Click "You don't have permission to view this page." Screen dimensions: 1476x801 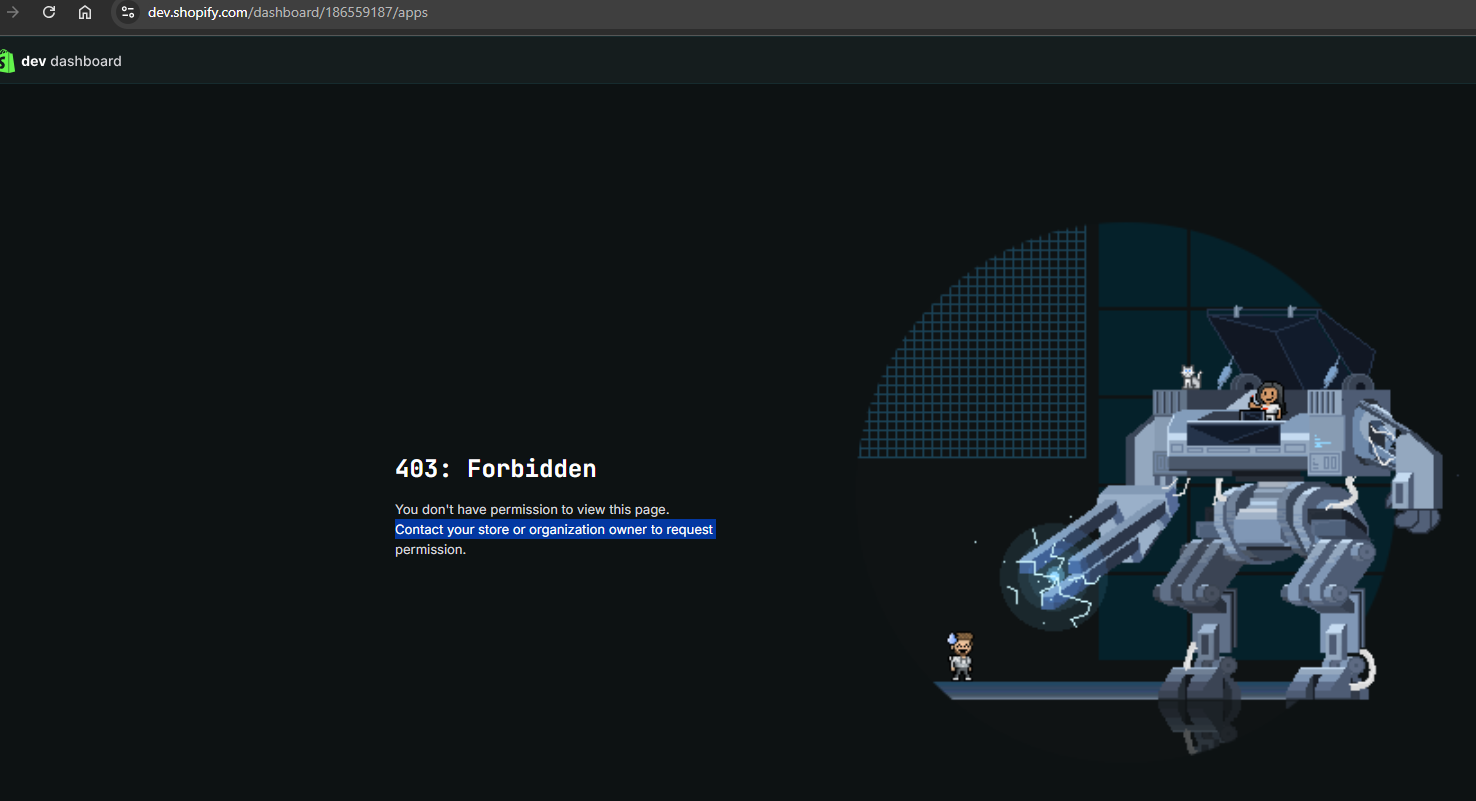(x=532, y=510)
